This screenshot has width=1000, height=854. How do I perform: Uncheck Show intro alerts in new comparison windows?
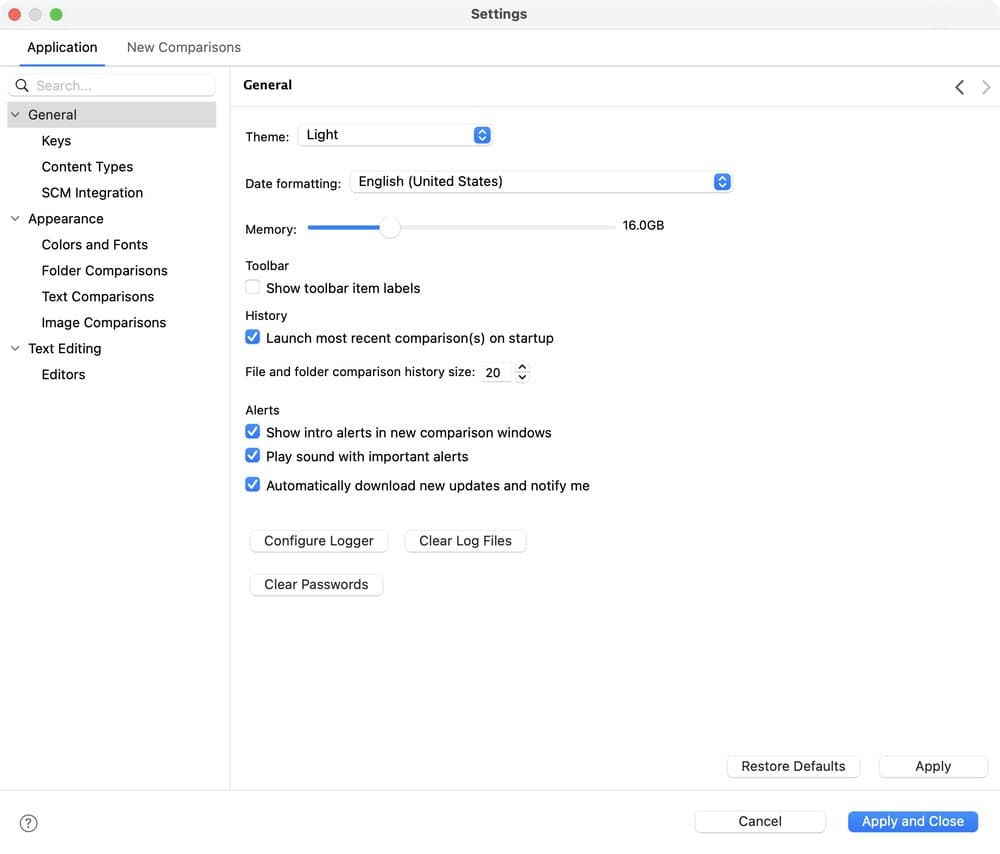point(253,432)
